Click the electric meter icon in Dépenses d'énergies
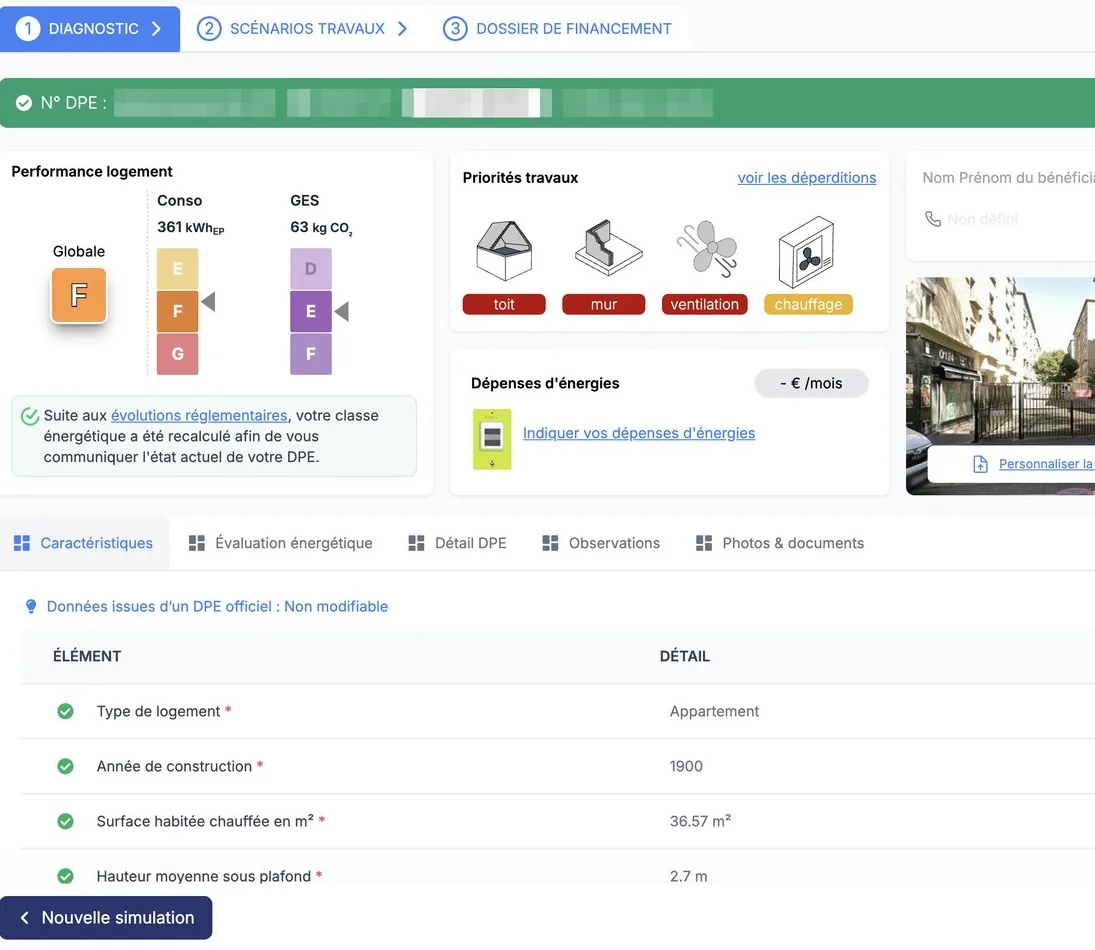 (x=492, y=439)
